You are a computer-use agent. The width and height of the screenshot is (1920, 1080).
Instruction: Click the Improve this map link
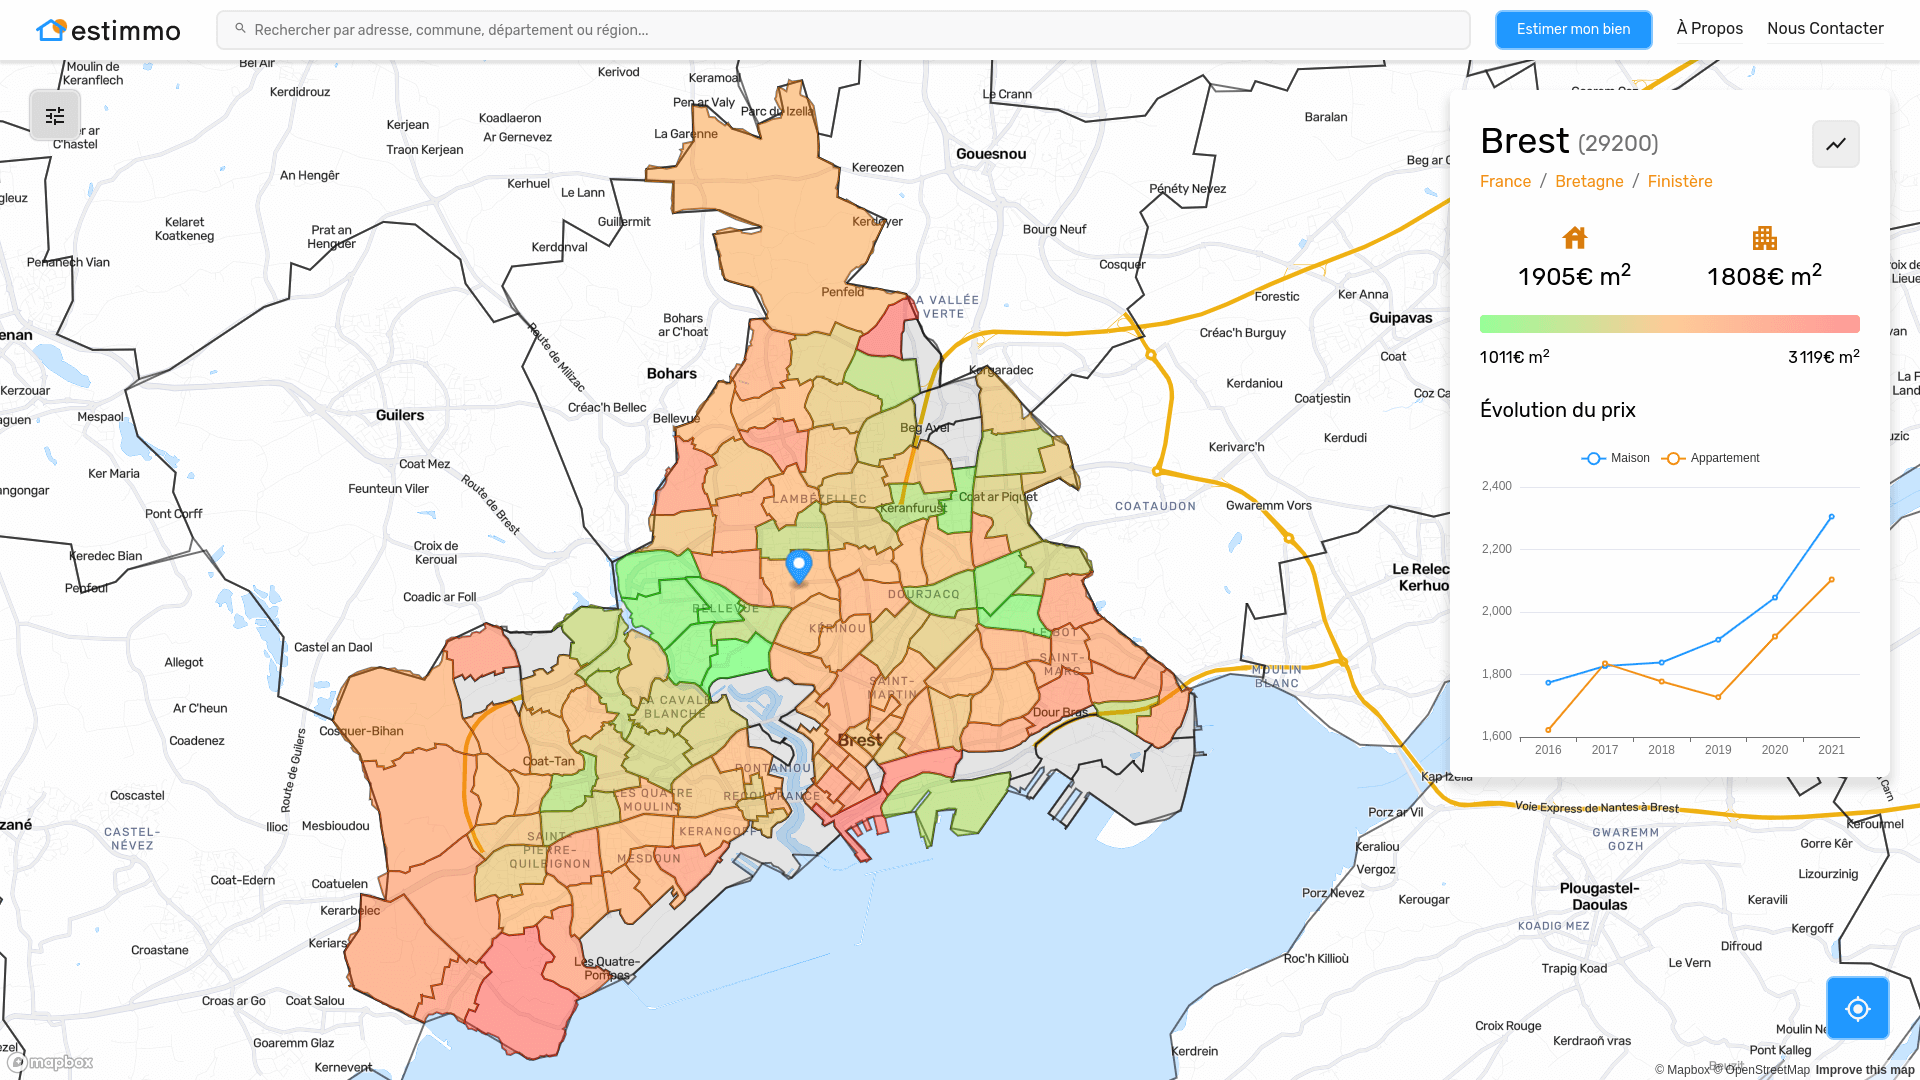1864,1070
